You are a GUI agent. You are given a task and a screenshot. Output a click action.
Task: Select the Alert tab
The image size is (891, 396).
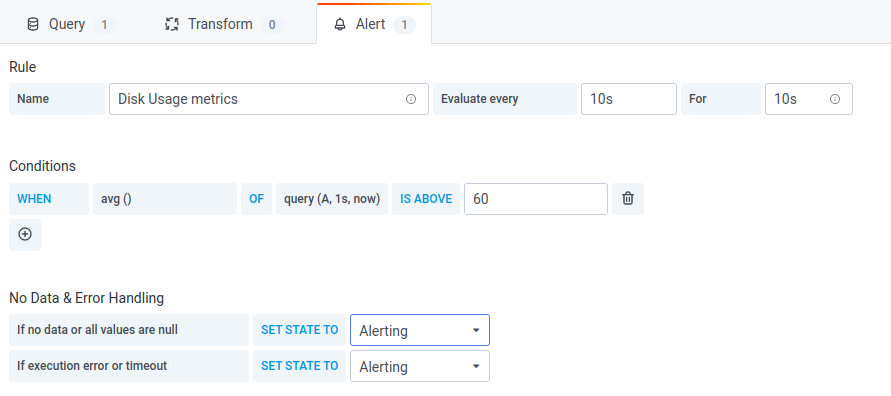[374, 24]
